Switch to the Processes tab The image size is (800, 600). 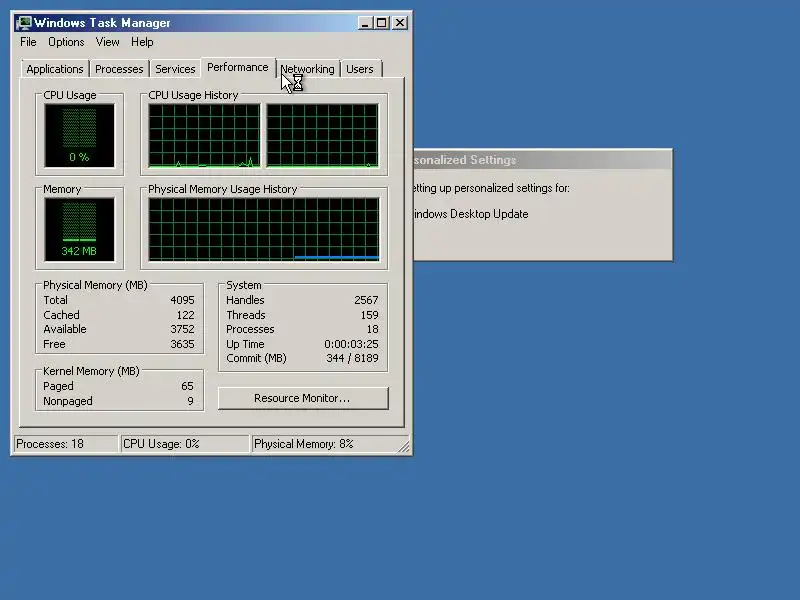119,69
